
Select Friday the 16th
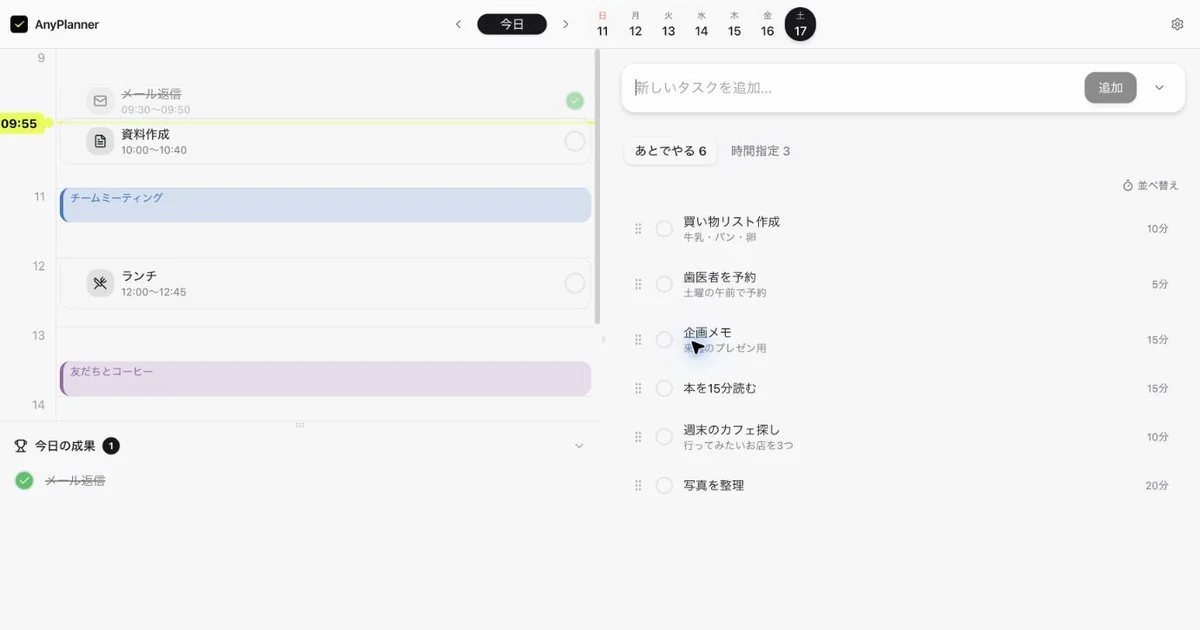pyautogui.click(x=767, y=25)
